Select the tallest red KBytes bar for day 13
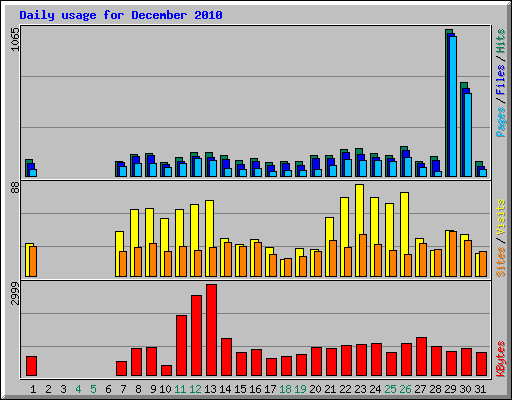Screen dimensions: 512x400 click(x=211, y=330)
